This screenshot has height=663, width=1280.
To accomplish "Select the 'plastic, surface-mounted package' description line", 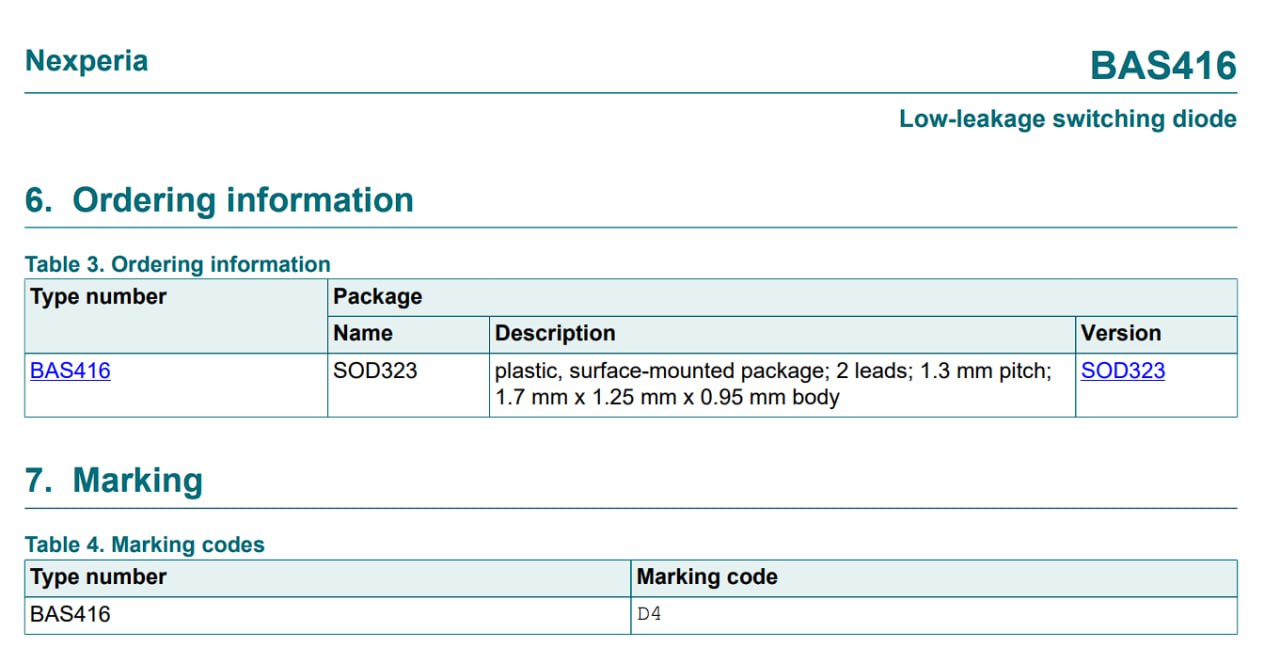I will click(x=773, y=371).
